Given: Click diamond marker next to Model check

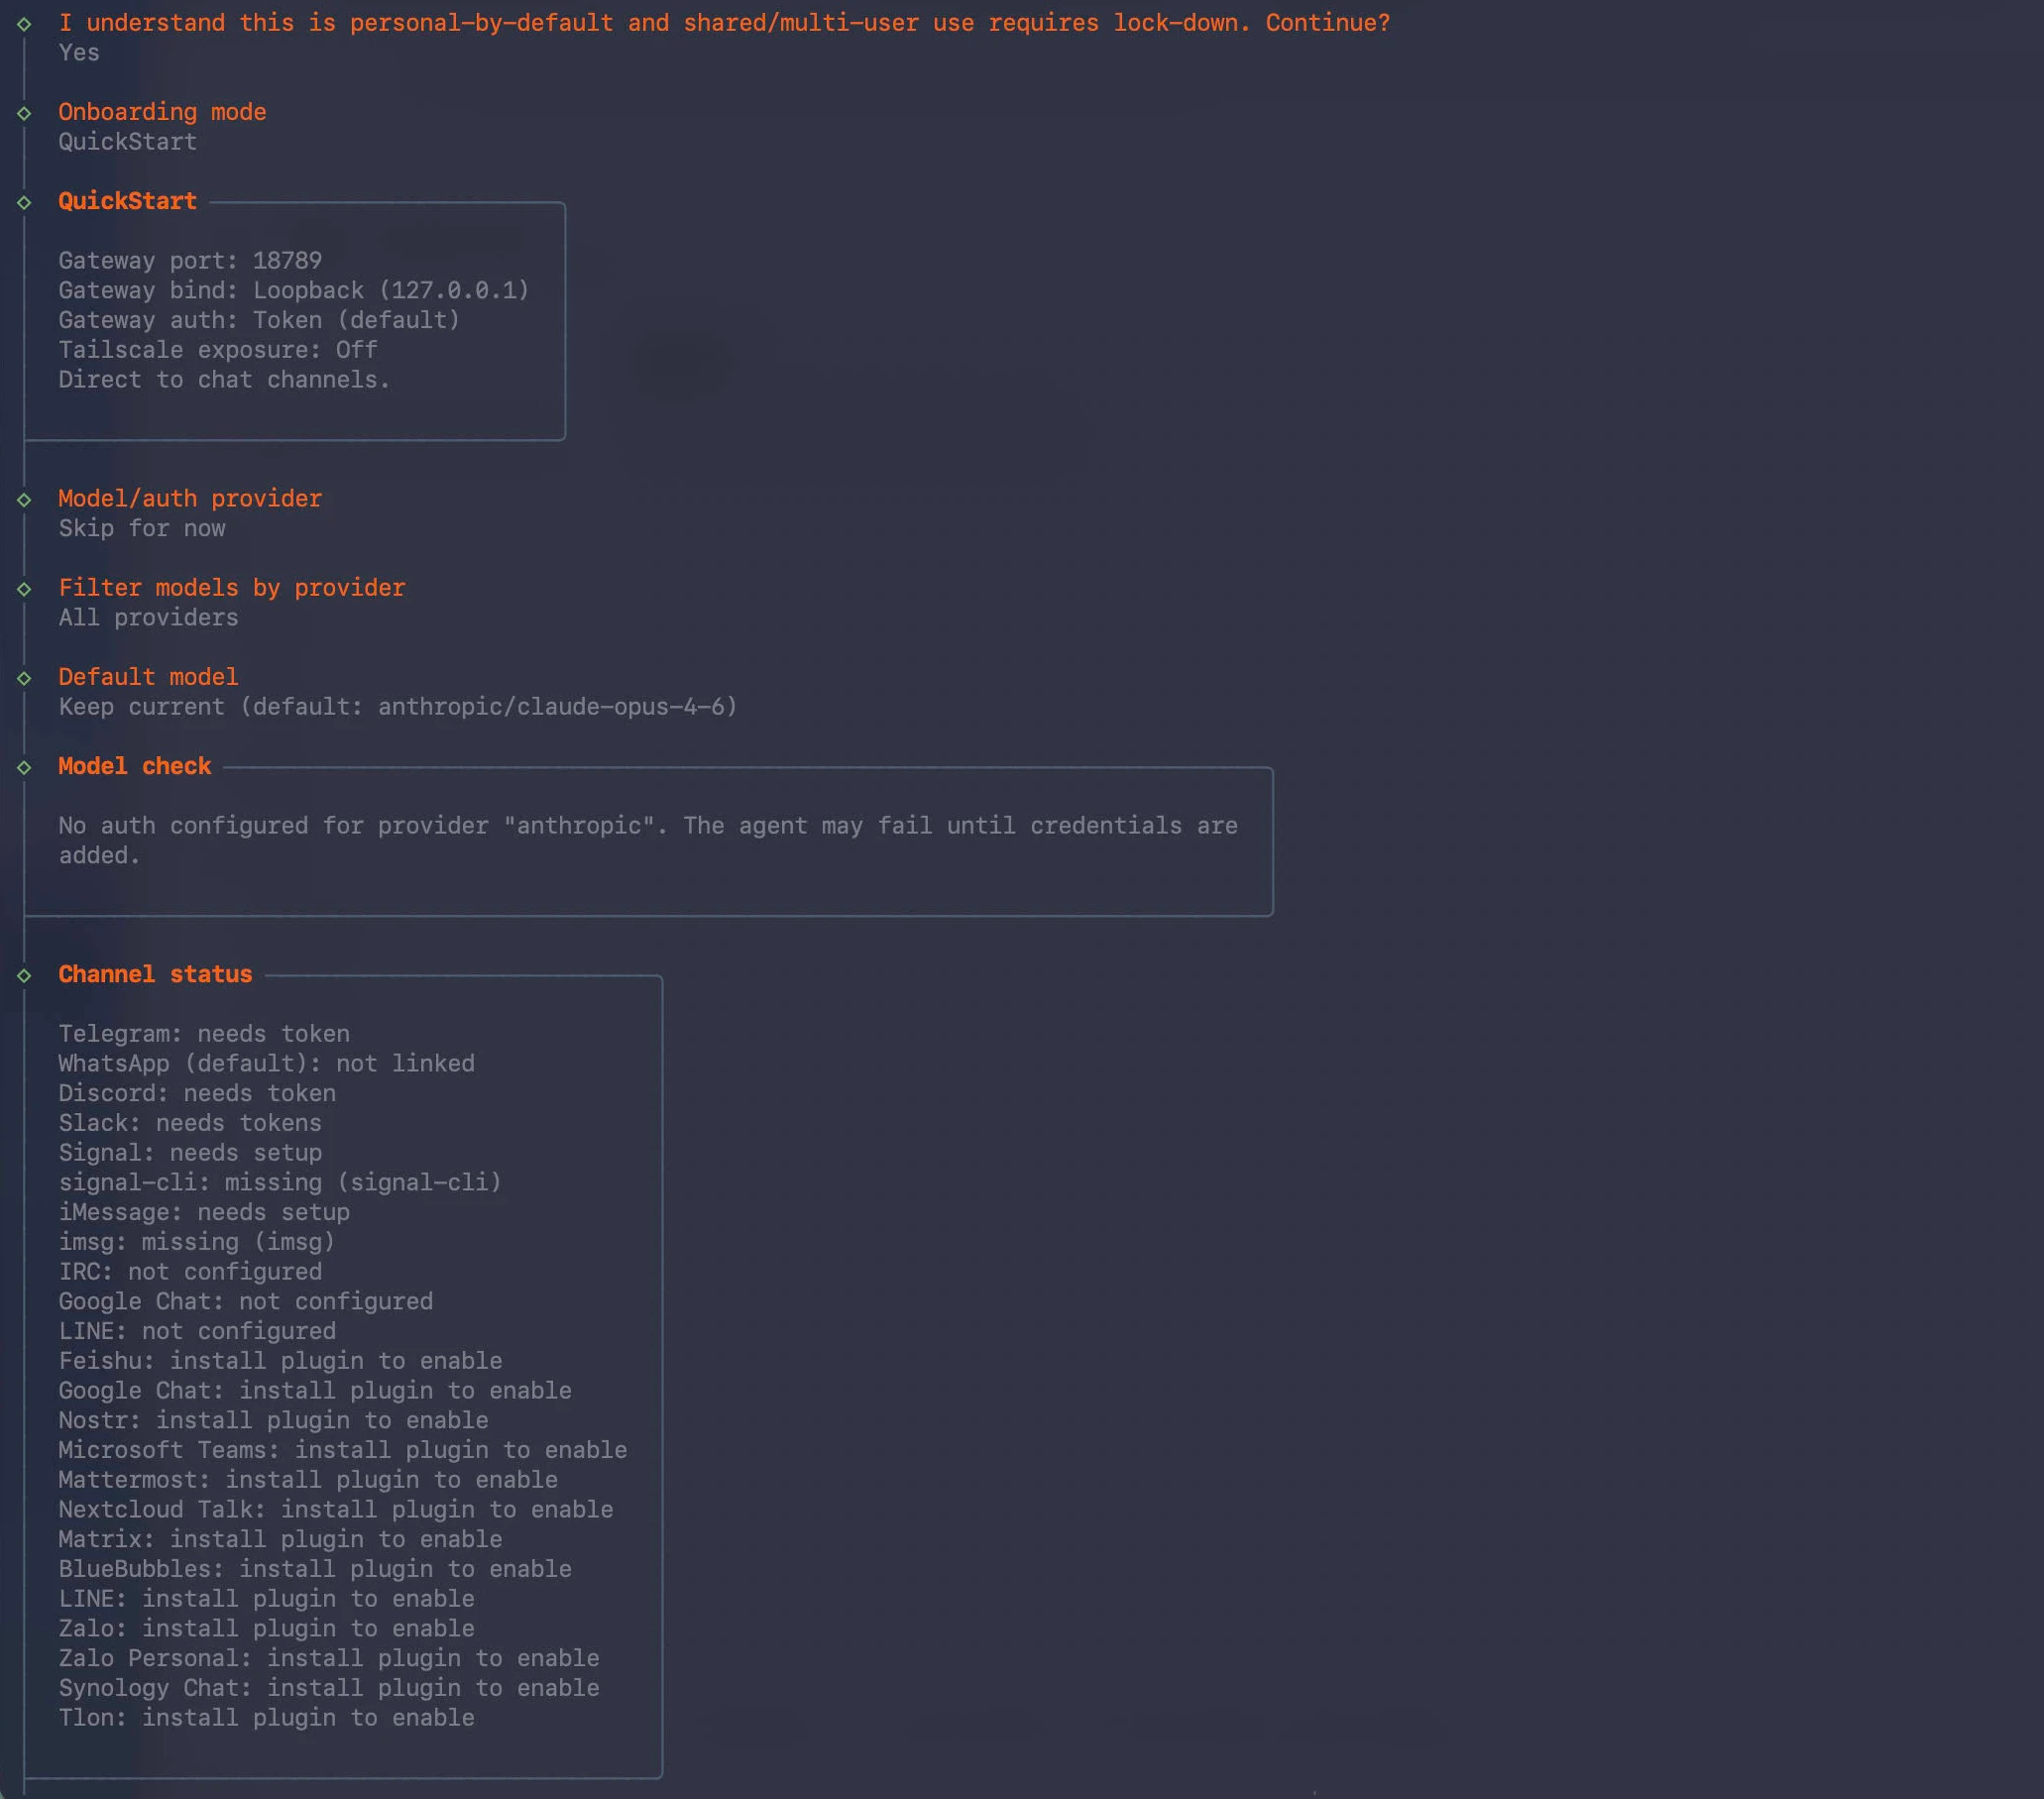Looking at the screenshot, I should (x=24, y=767).
